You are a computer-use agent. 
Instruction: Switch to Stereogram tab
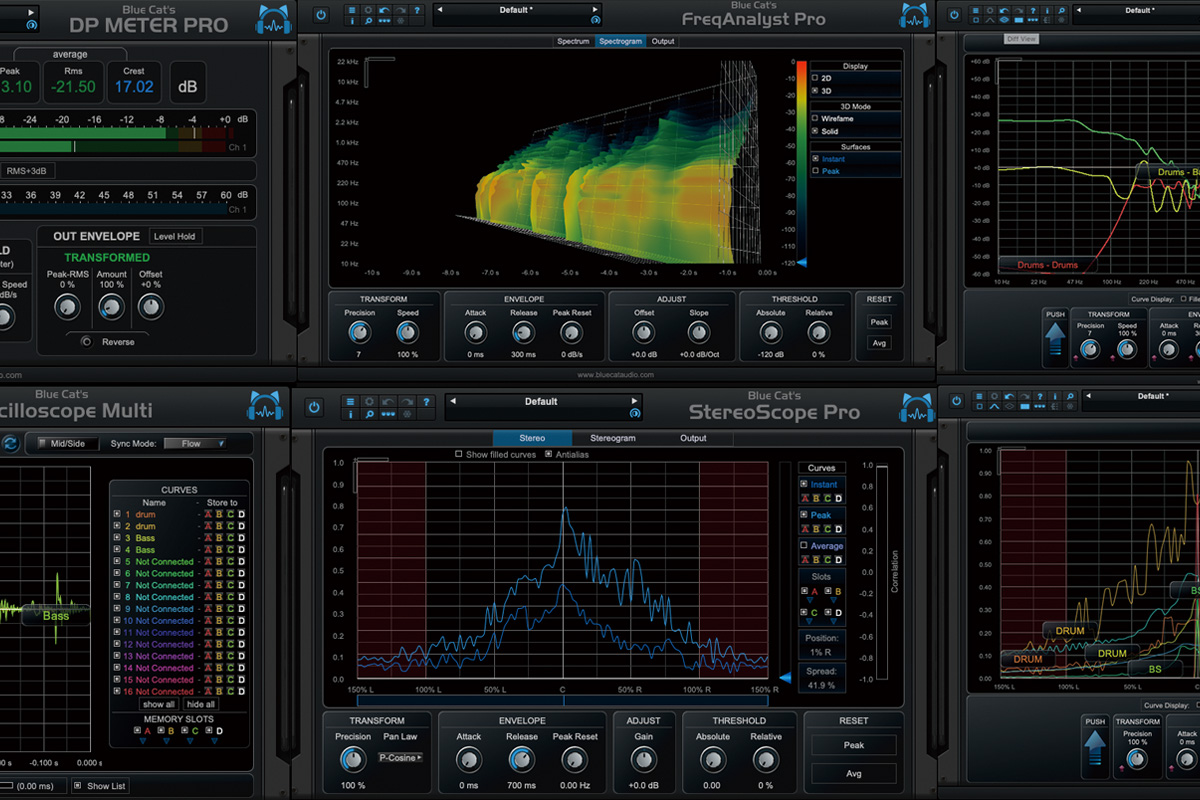(612, 438)
